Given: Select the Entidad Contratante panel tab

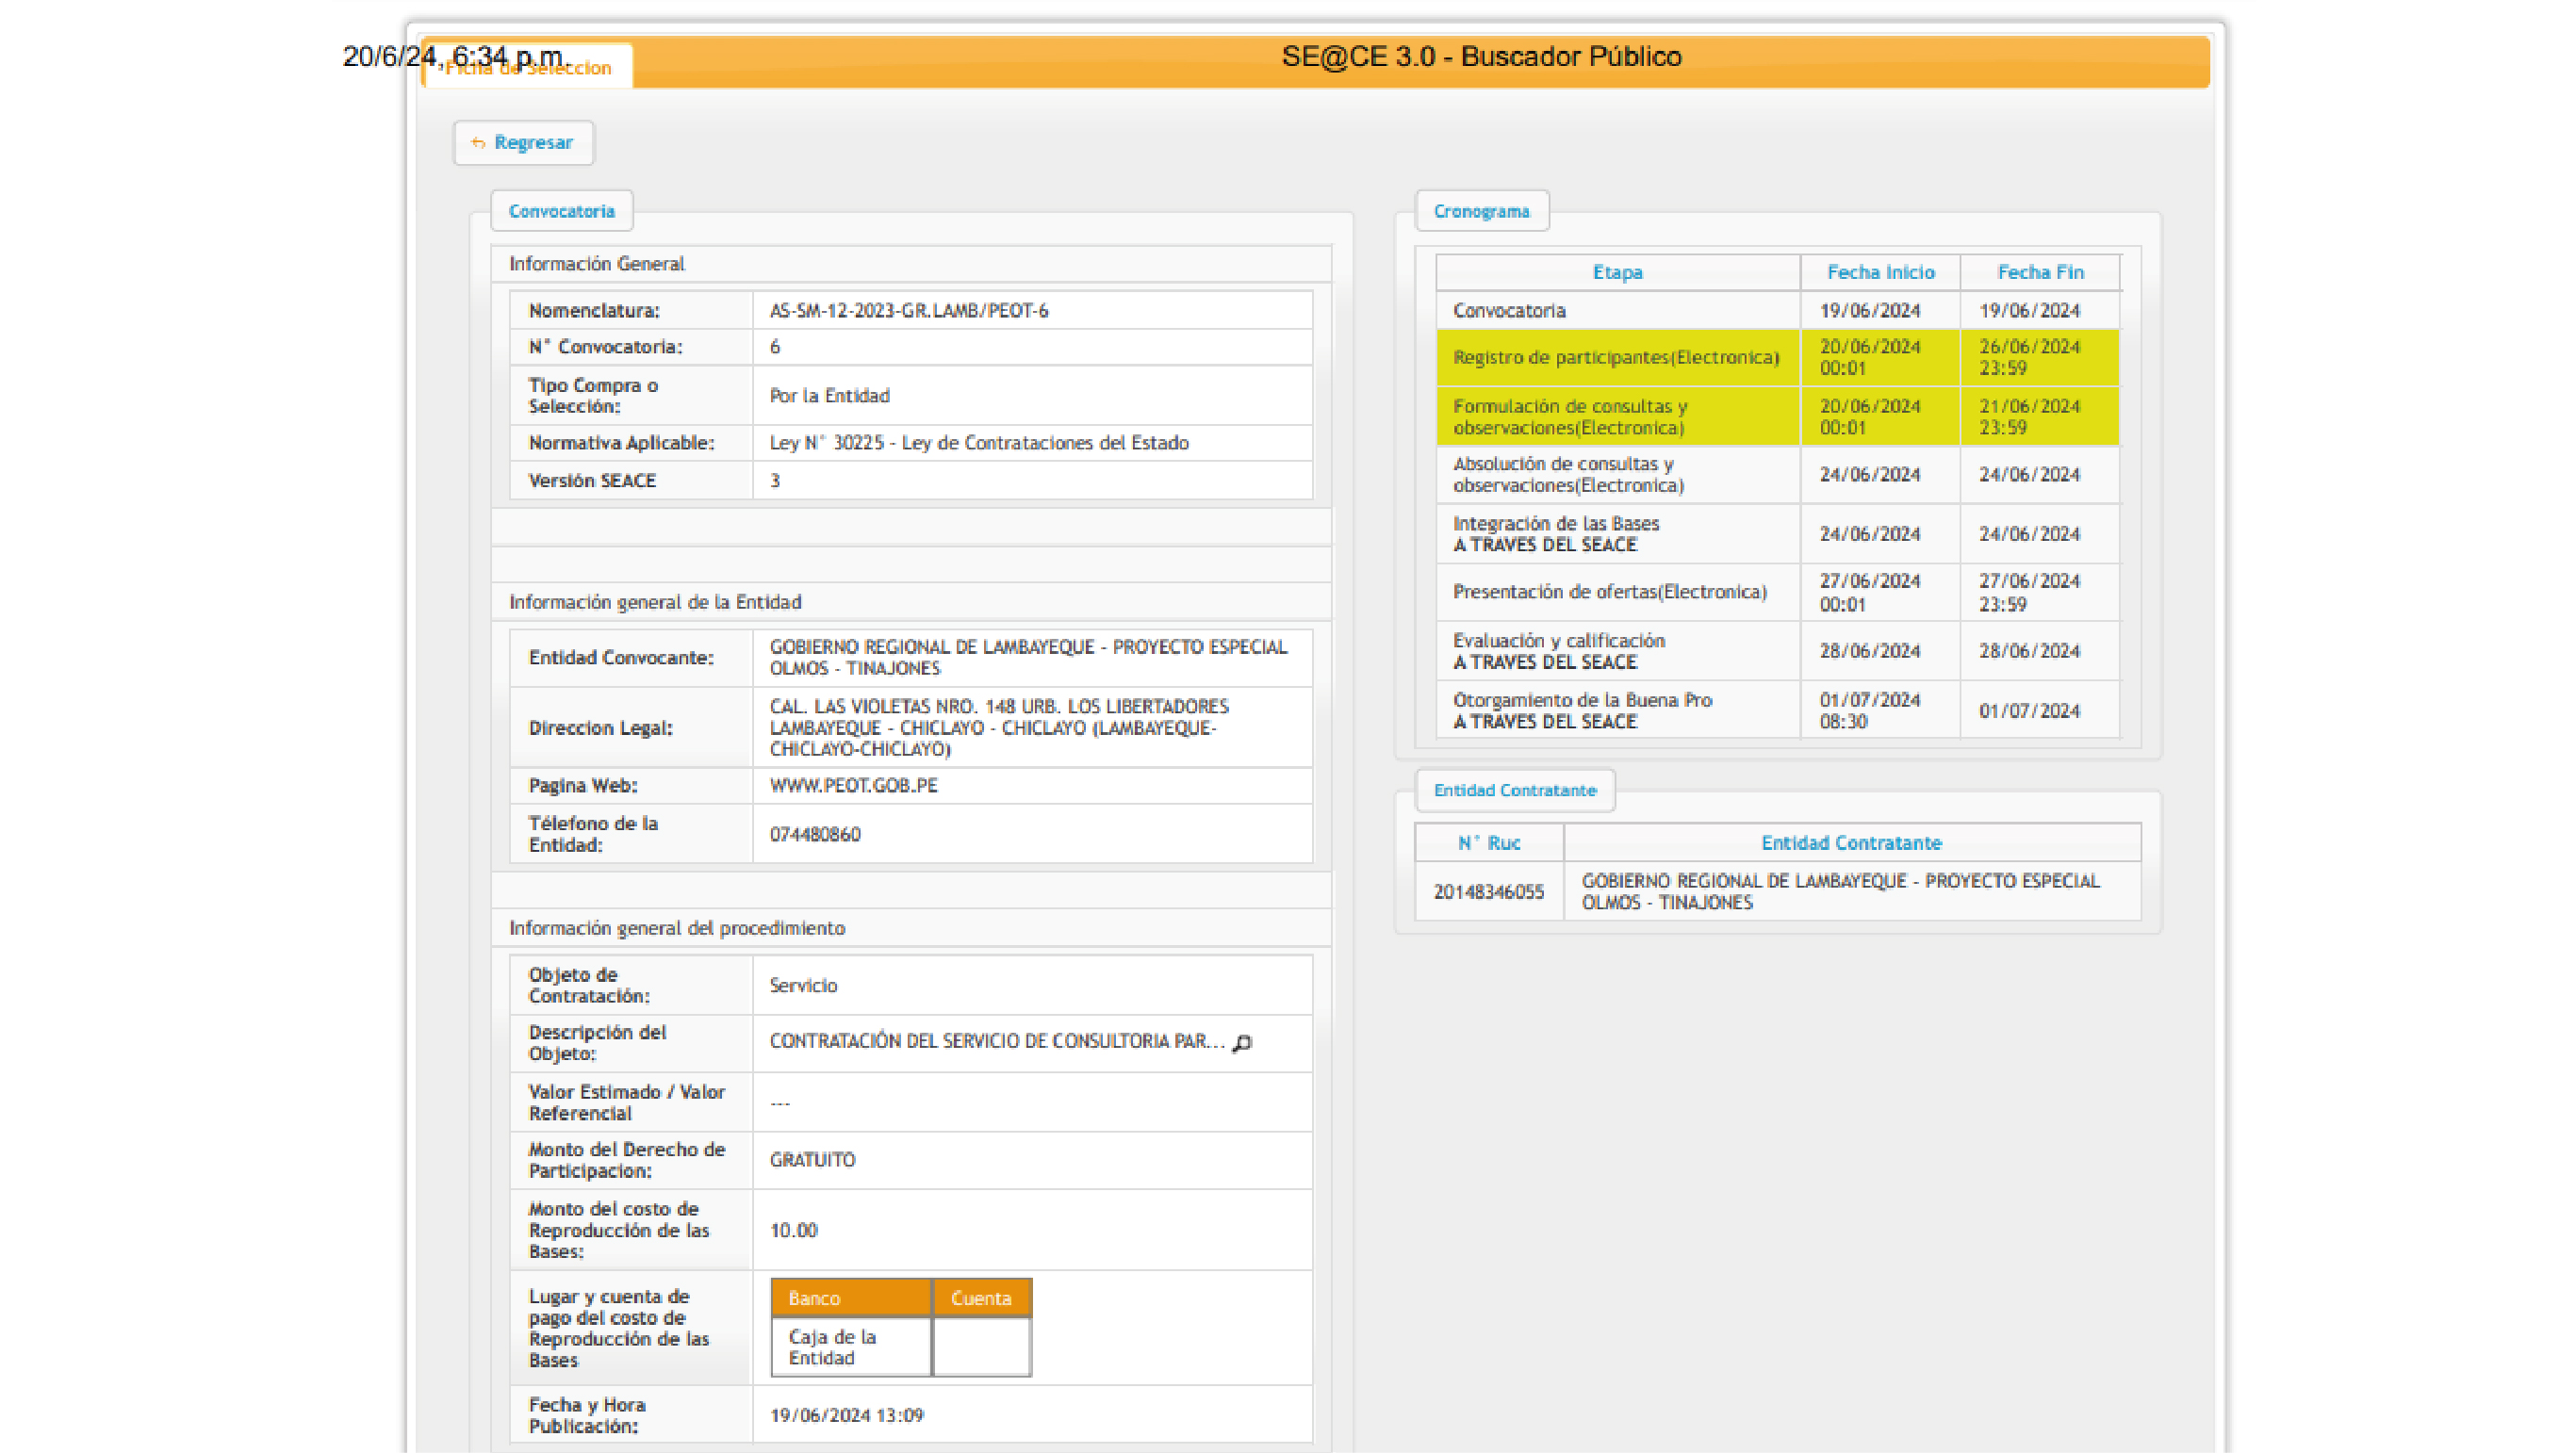Looking at the screenshot, I should 1514,790.
